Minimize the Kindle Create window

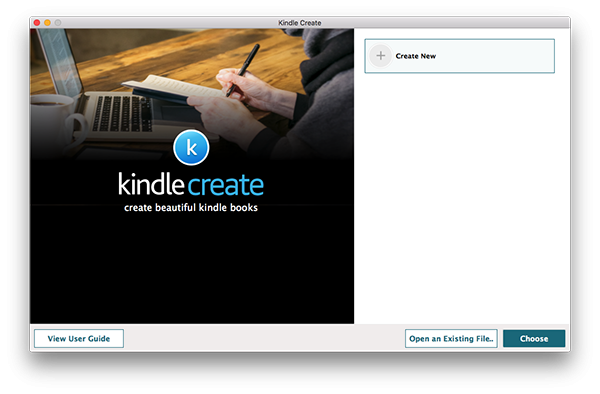coord(47,23)
